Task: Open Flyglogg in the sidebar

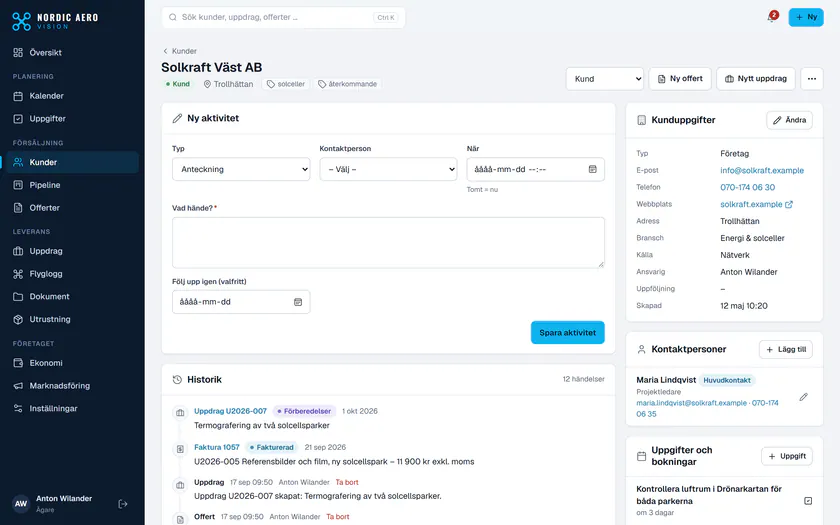Action: [x=70, y=274]
